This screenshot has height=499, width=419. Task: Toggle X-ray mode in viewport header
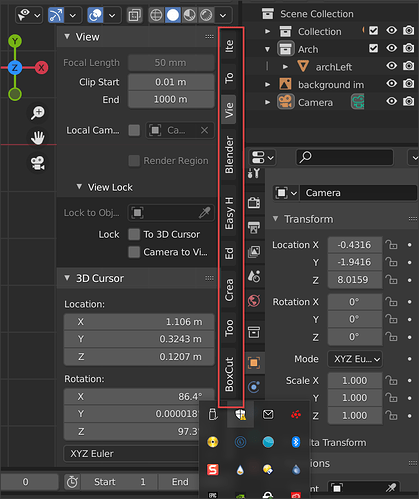point(135,15)
